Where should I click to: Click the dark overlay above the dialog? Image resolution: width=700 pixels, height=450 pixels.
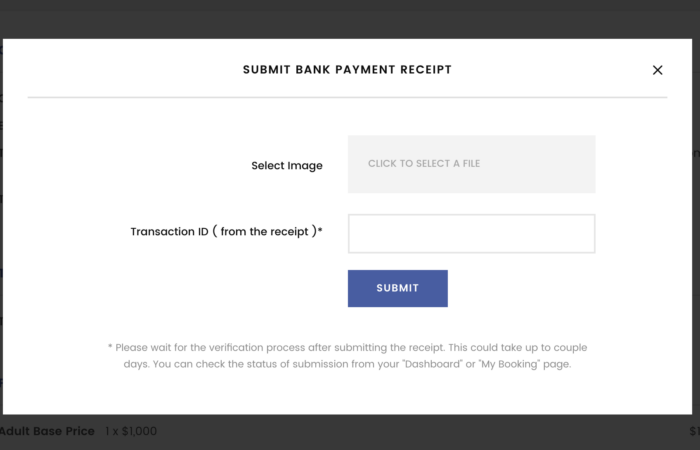(x=350, y=18)
